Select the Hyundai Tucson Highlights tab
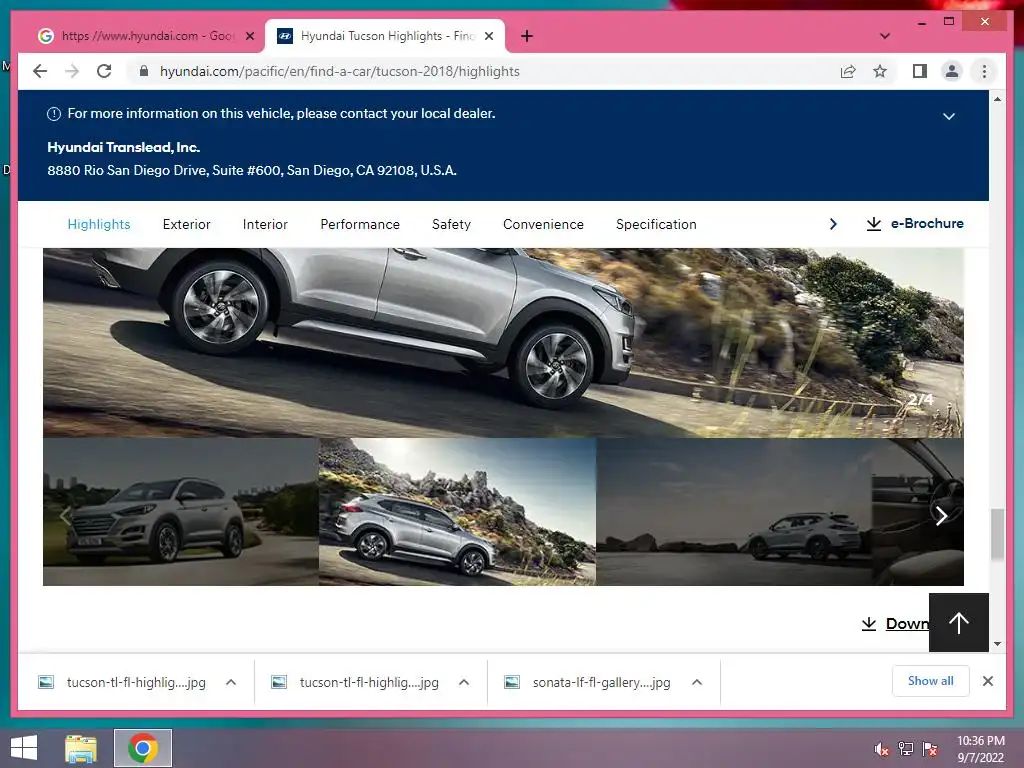This screenshot has width=1024, height=768. 385,36
